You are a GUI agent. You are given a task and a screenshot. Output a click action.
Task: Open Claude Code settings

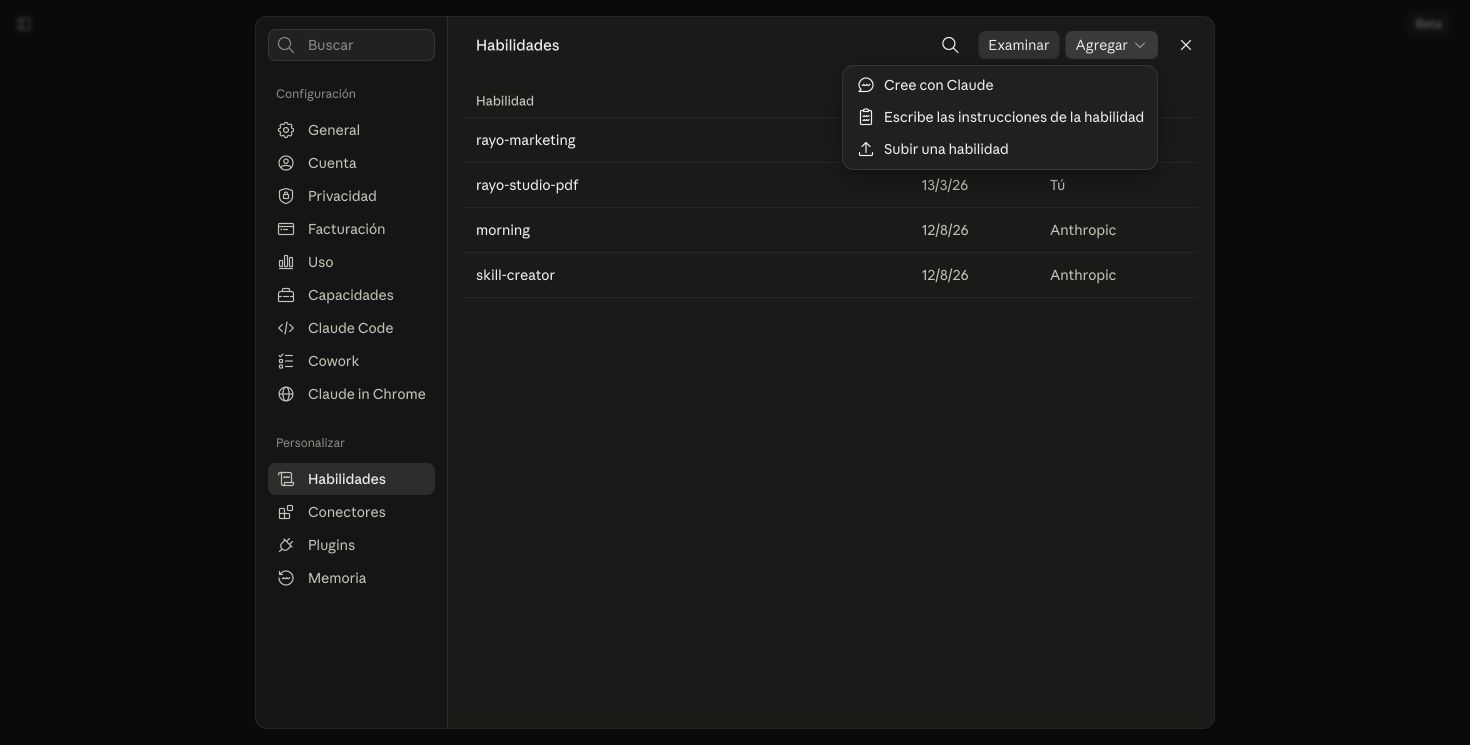[351, 328]
